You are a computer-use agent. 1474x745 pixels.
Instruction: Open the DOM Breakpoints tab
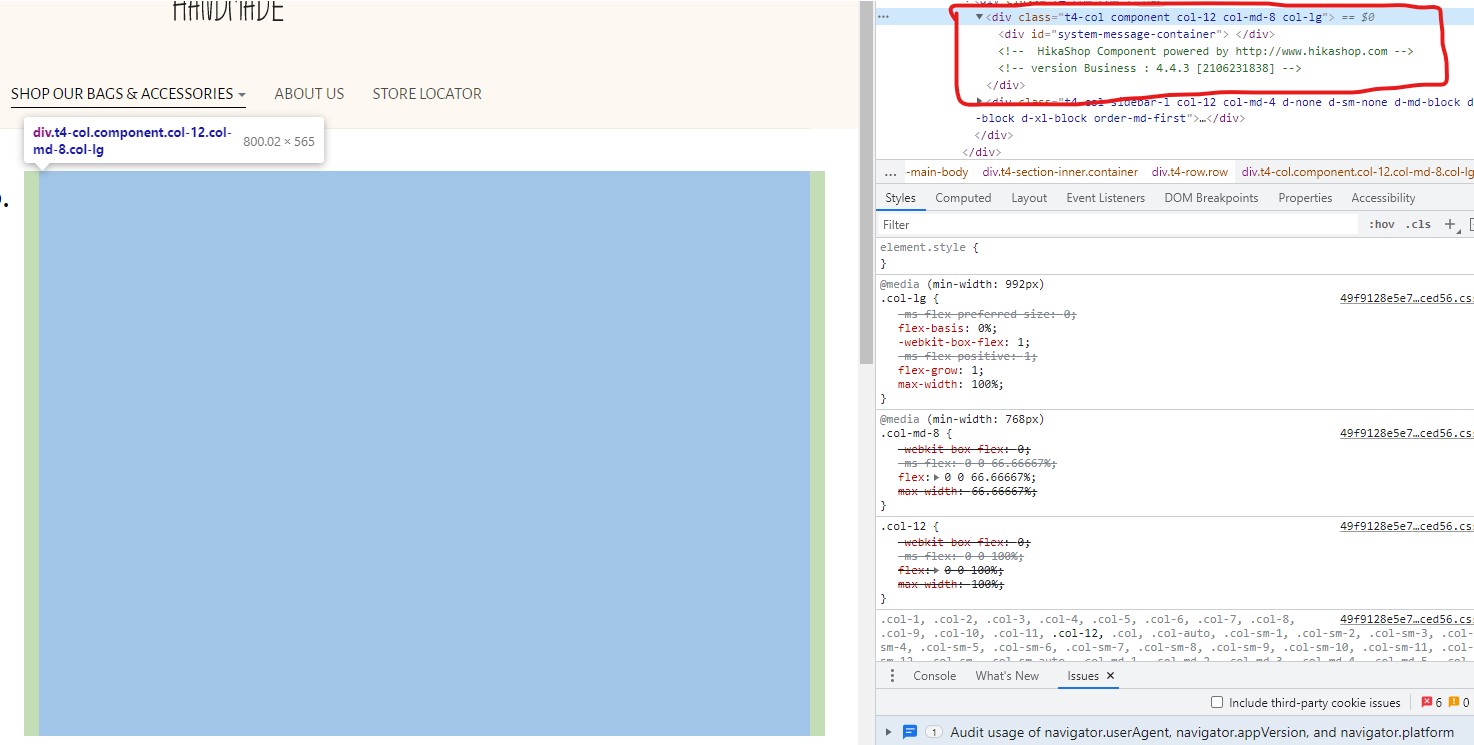pyautogui.click(x=1211, y=198)
